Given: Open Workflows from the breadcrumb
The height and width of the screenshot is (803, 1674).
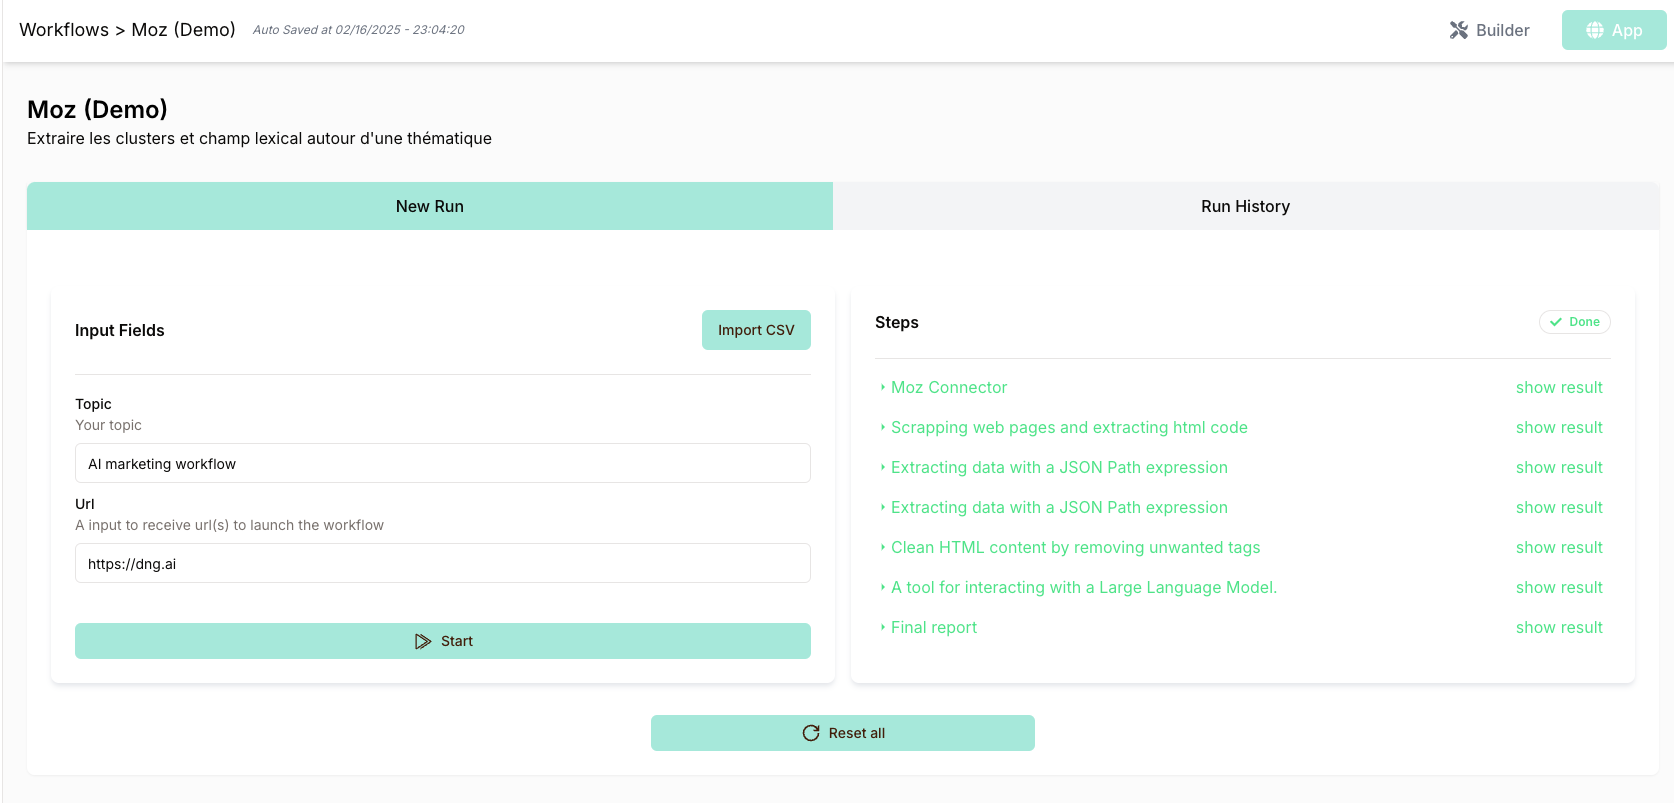Looking at the screenshot, I should pos(64,30).
